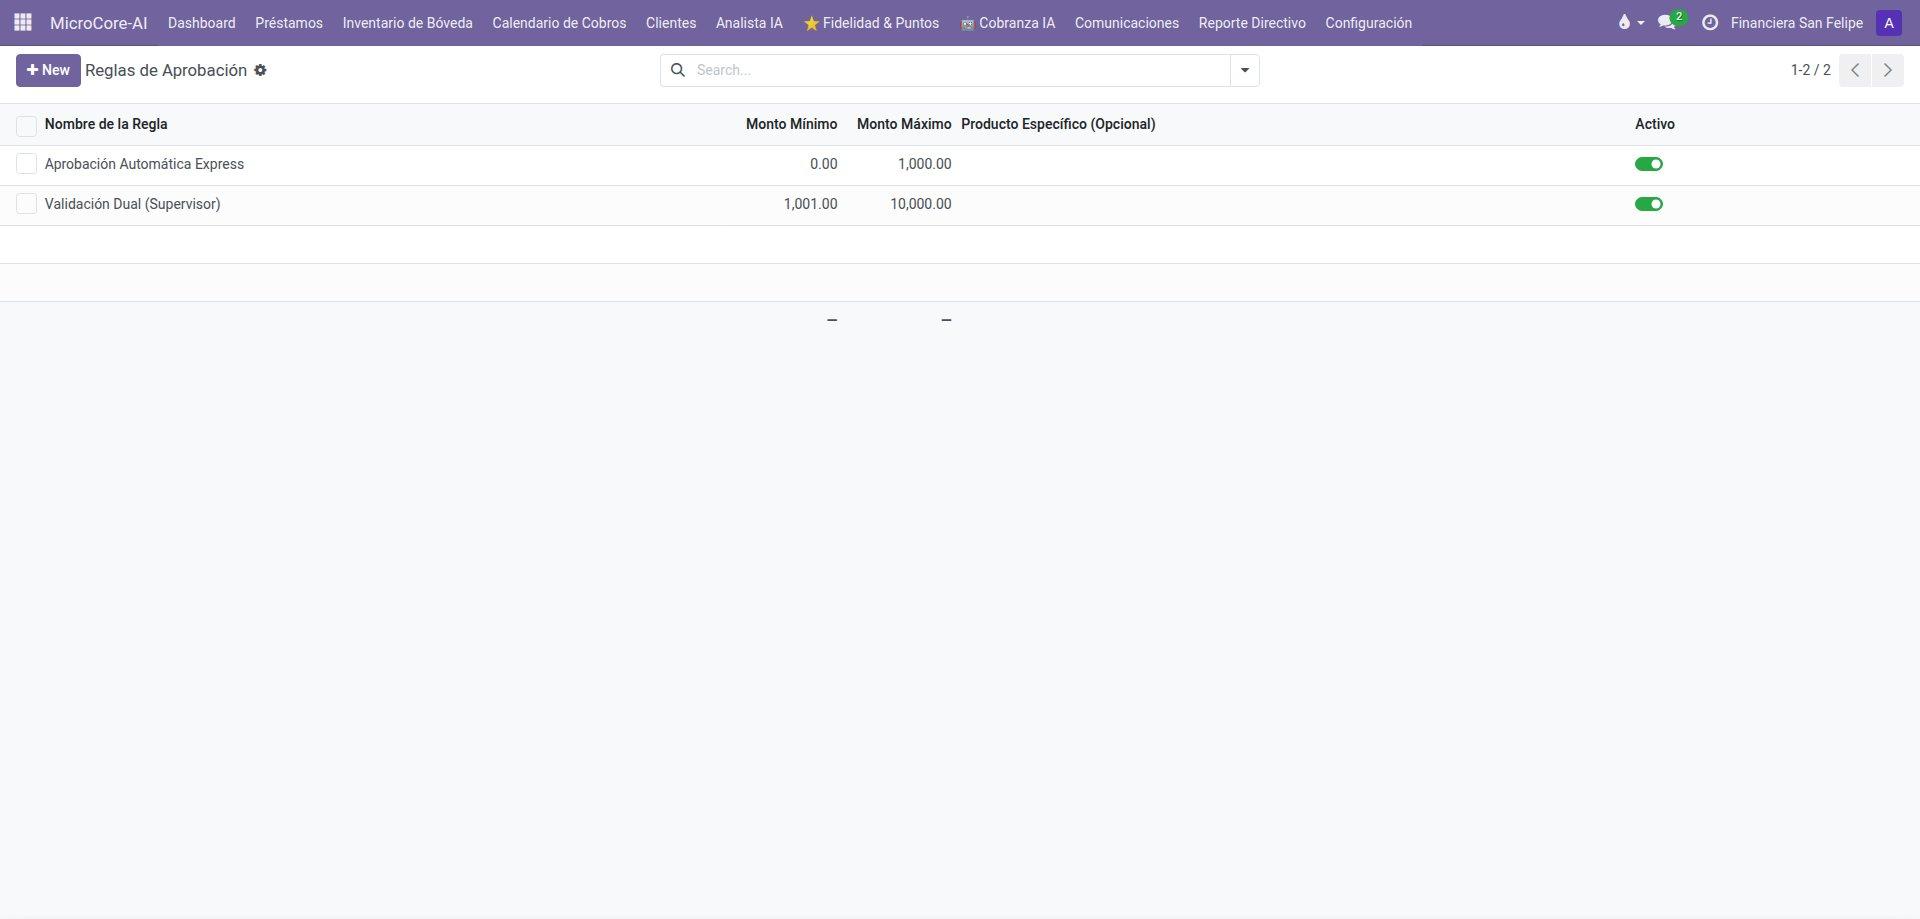Create a new approval rule with New

[x=48, y=70]
